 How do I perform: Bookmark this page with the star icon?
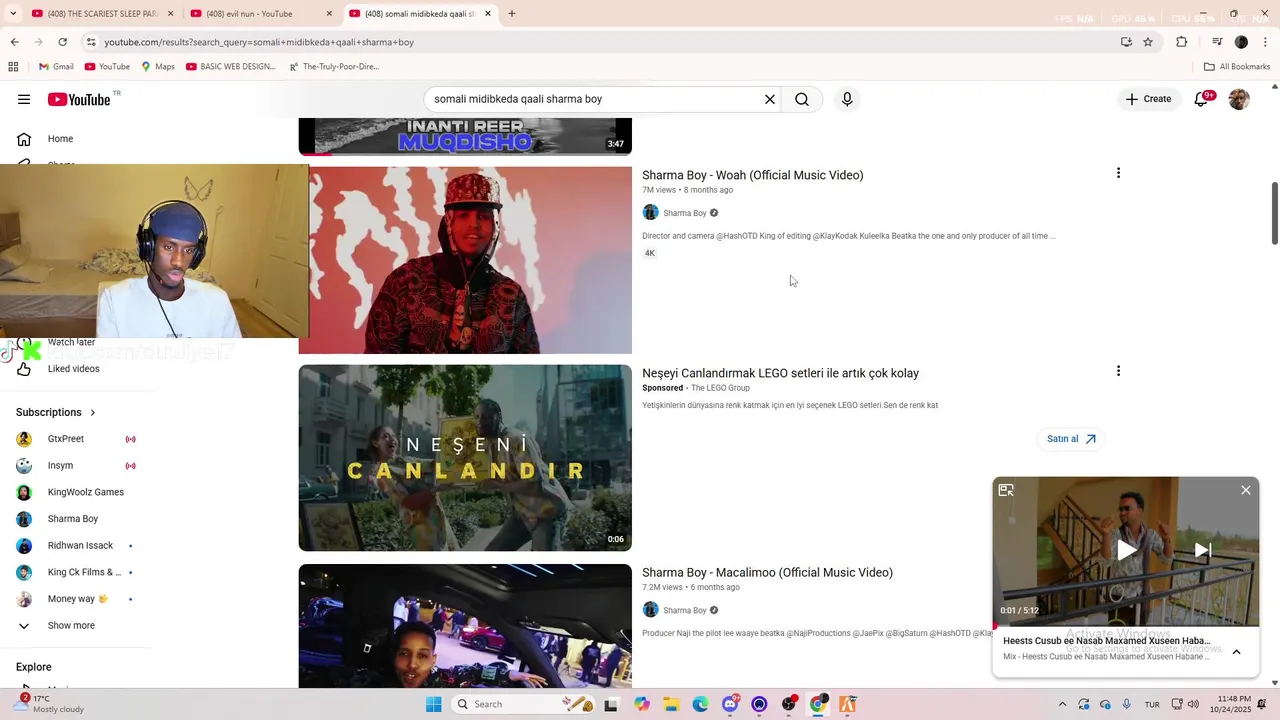(1148, 42)
